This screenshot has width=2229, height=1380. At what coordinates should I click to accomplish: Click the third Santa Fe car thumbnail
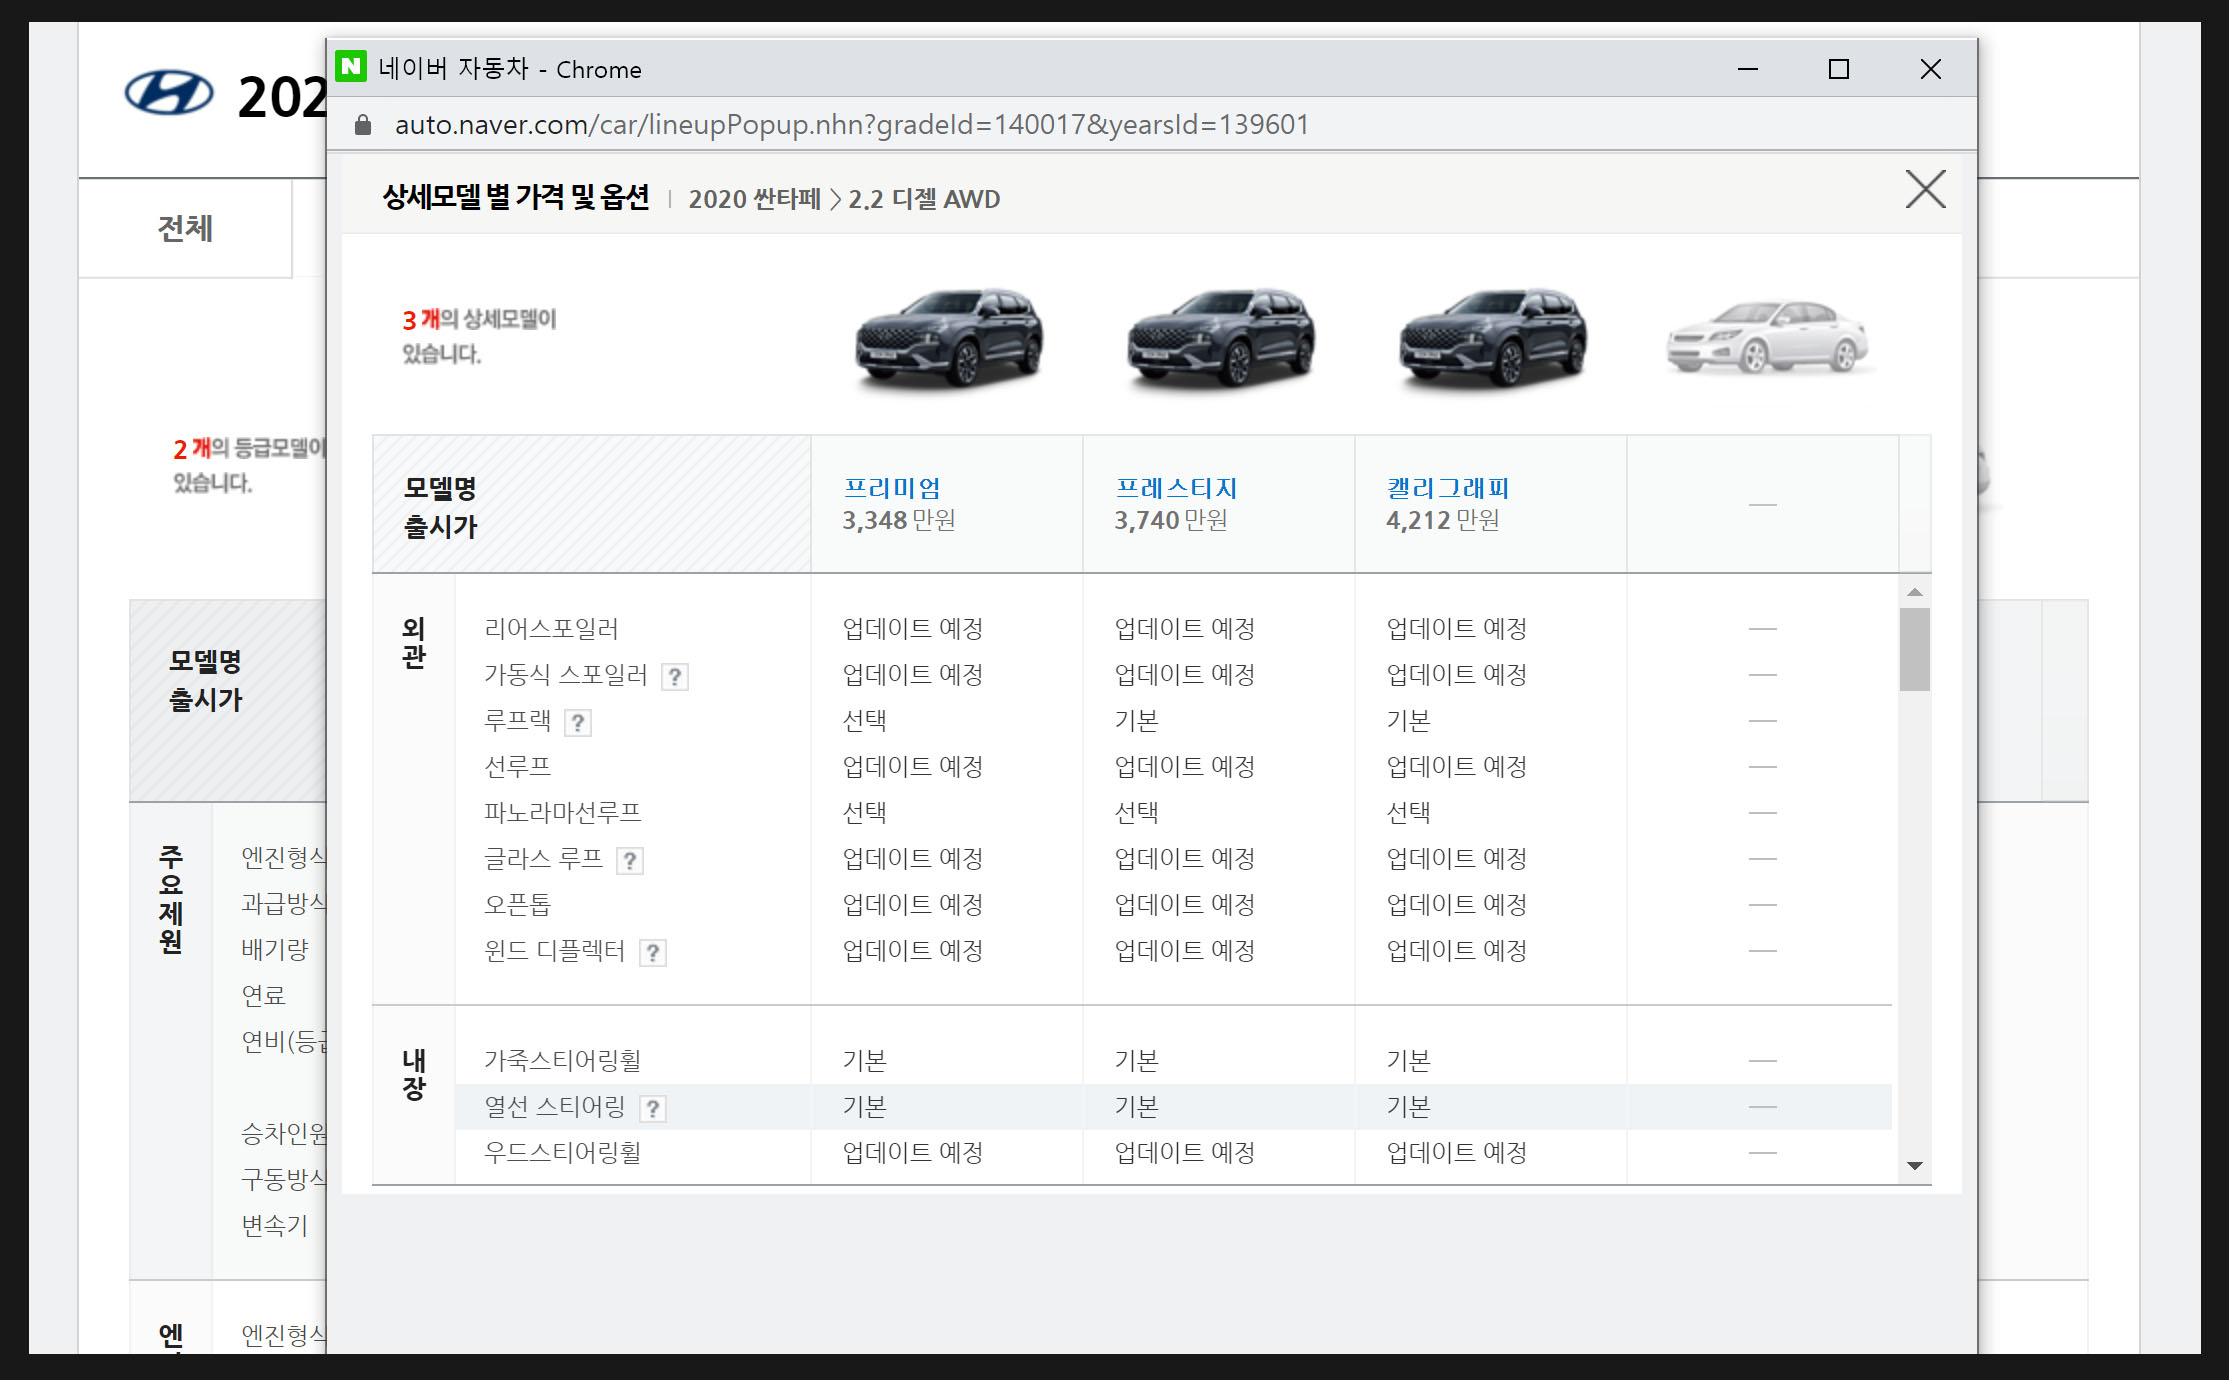(x=1492, y=336)
